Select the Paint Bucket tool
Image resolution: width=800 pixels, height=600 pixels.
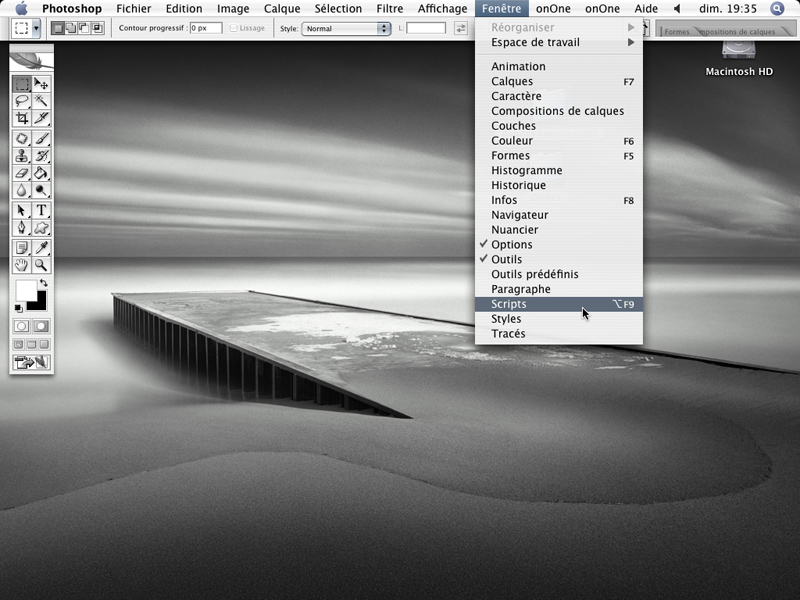[x=41, y=173]
